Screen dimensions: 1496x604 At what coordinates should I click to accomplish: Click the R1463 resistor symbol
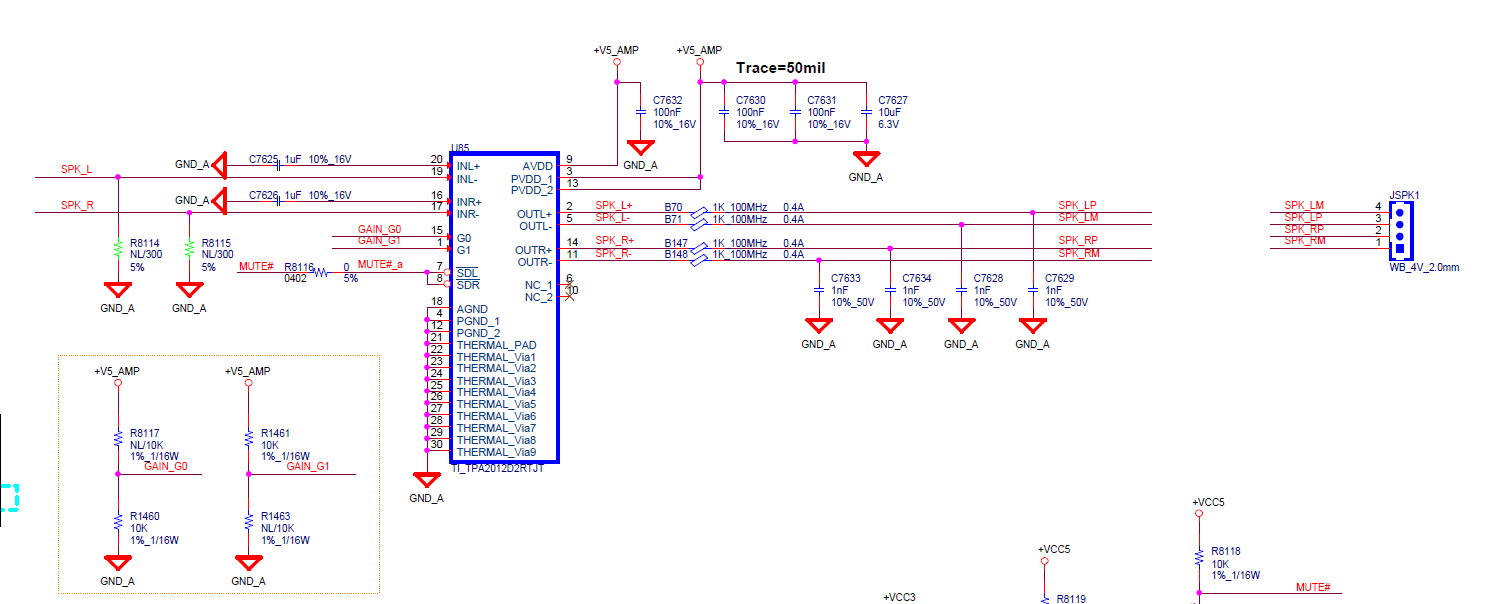(248, 522)
